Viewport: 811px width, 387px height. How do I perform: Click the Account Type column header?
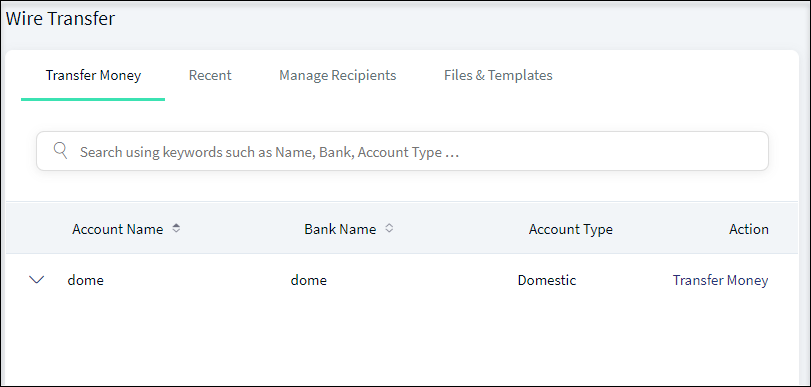[x=570, y=229]
